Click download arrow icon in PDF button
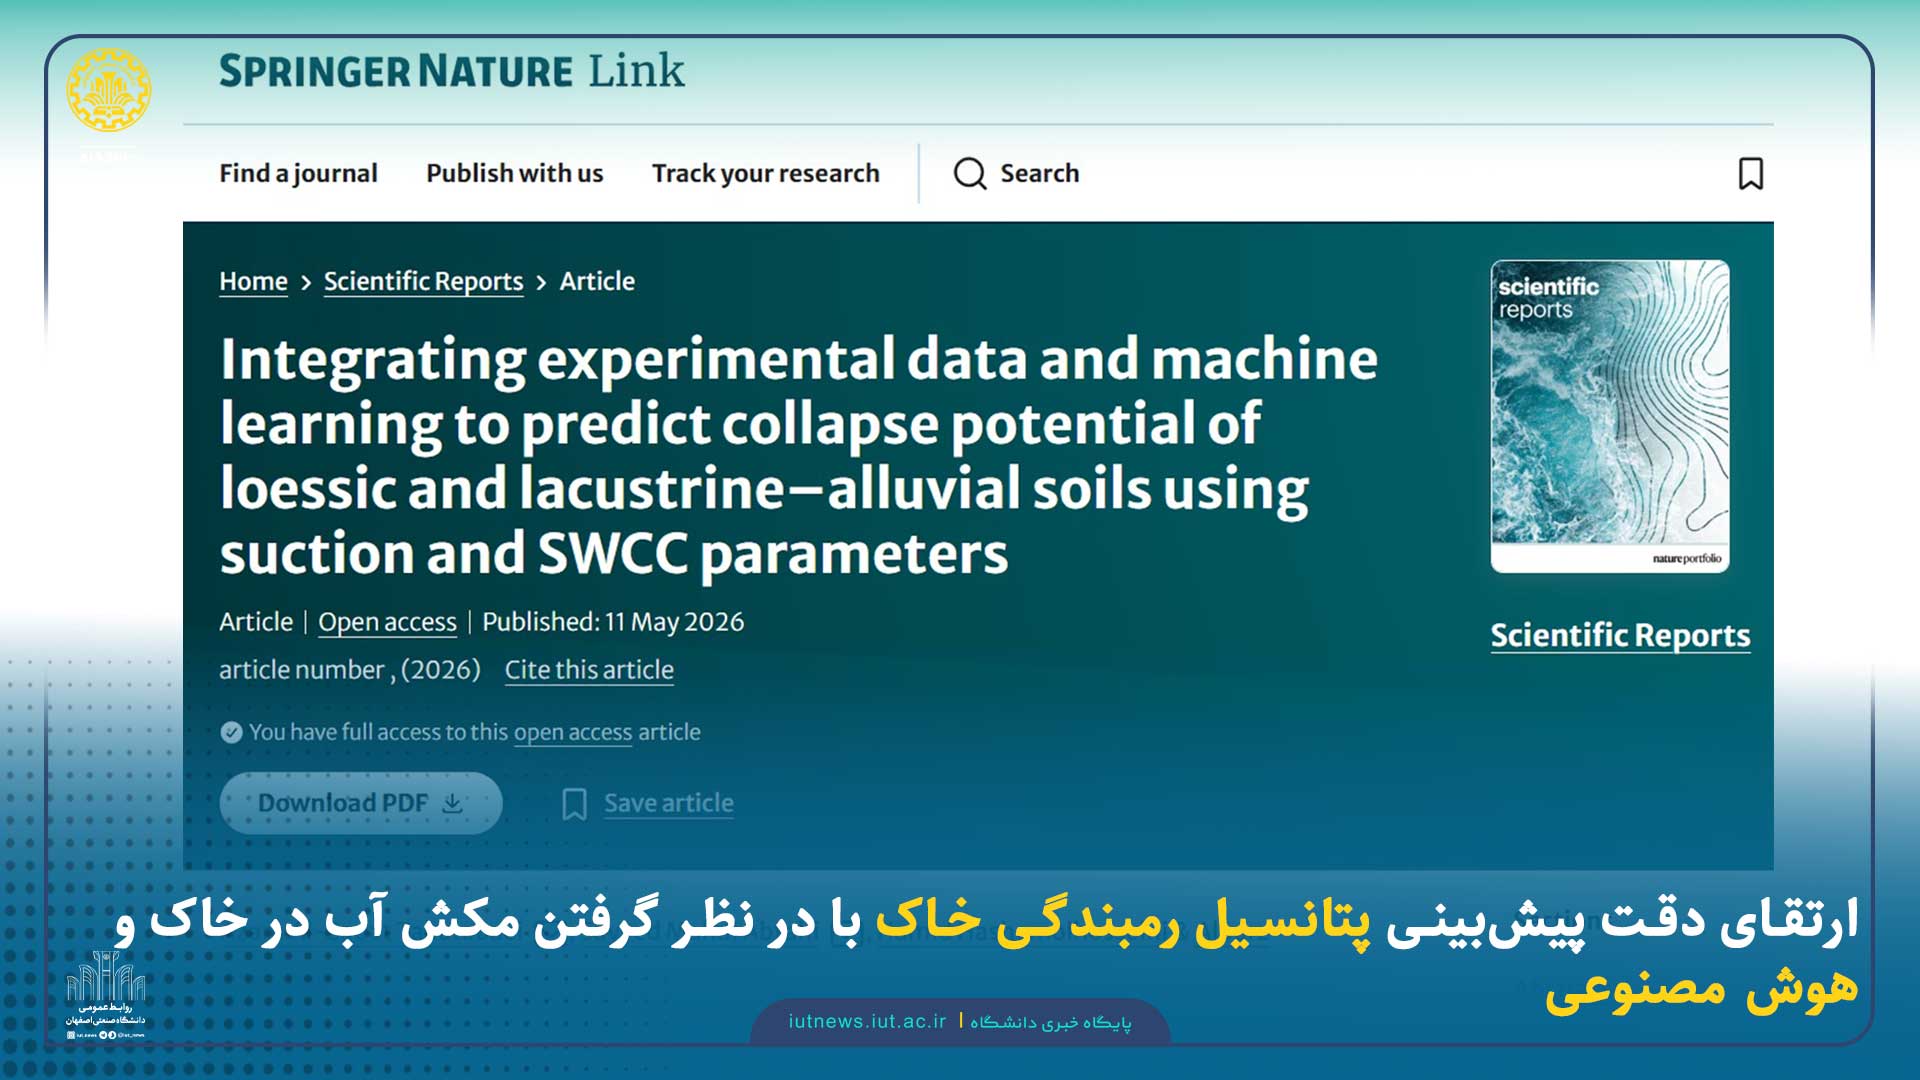 (453, 803)
